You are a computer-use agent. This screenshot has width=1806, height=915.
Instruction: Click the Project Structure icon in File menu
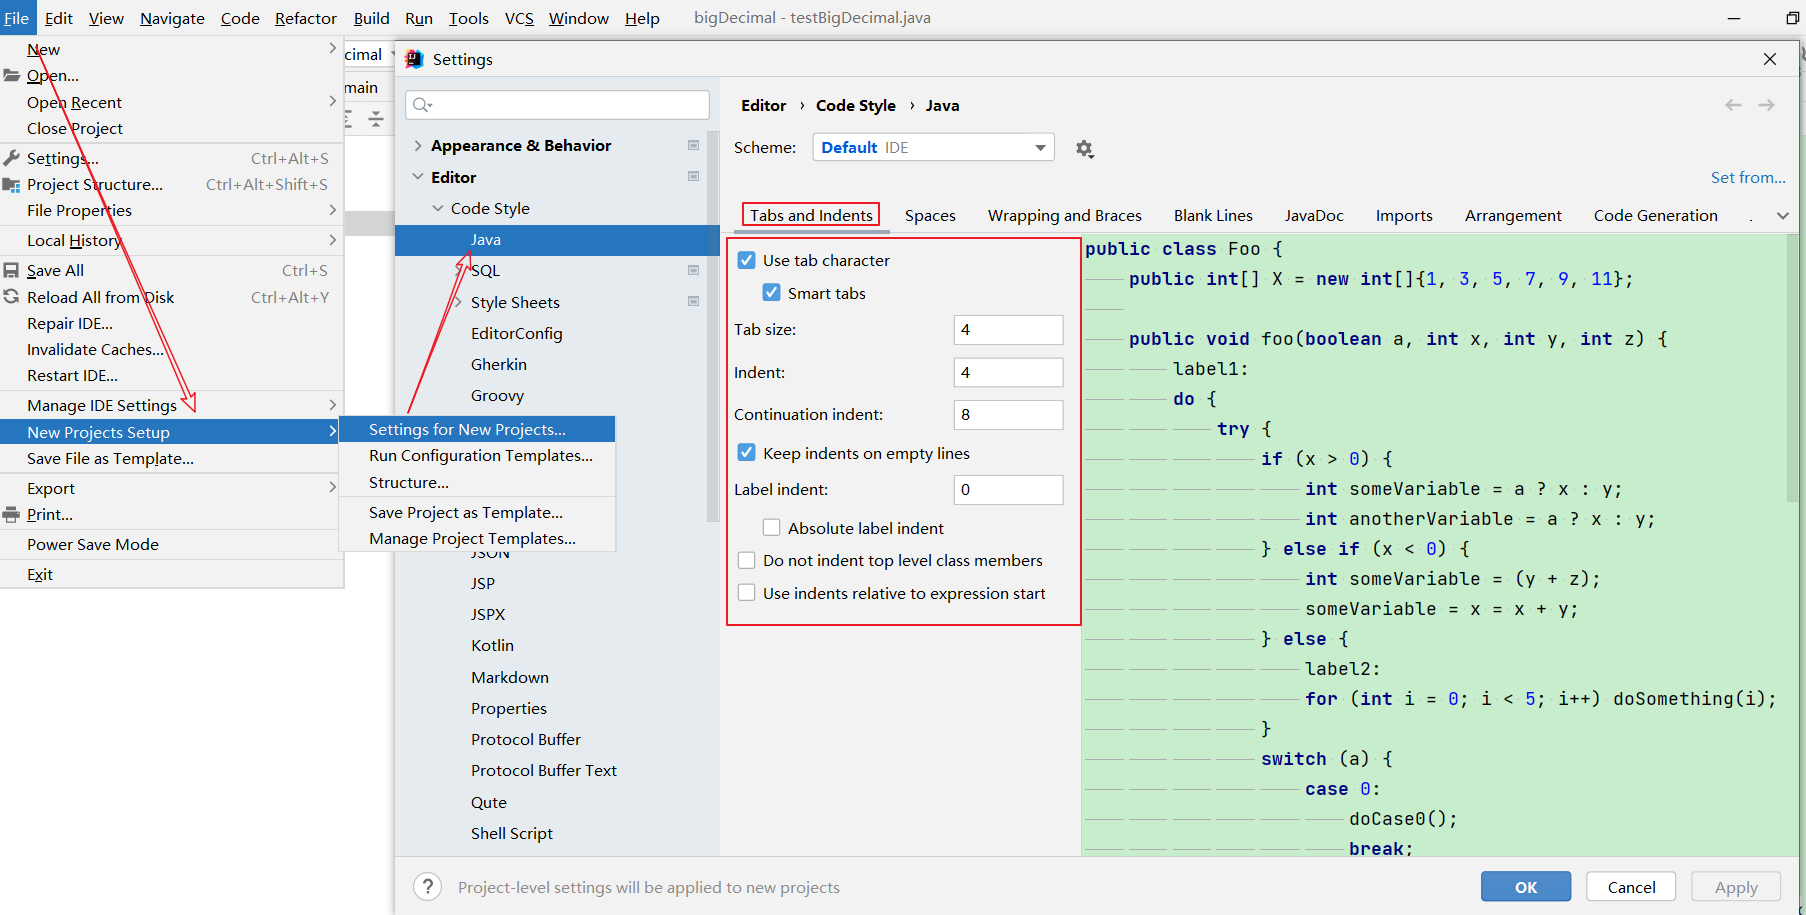(12, 185)
